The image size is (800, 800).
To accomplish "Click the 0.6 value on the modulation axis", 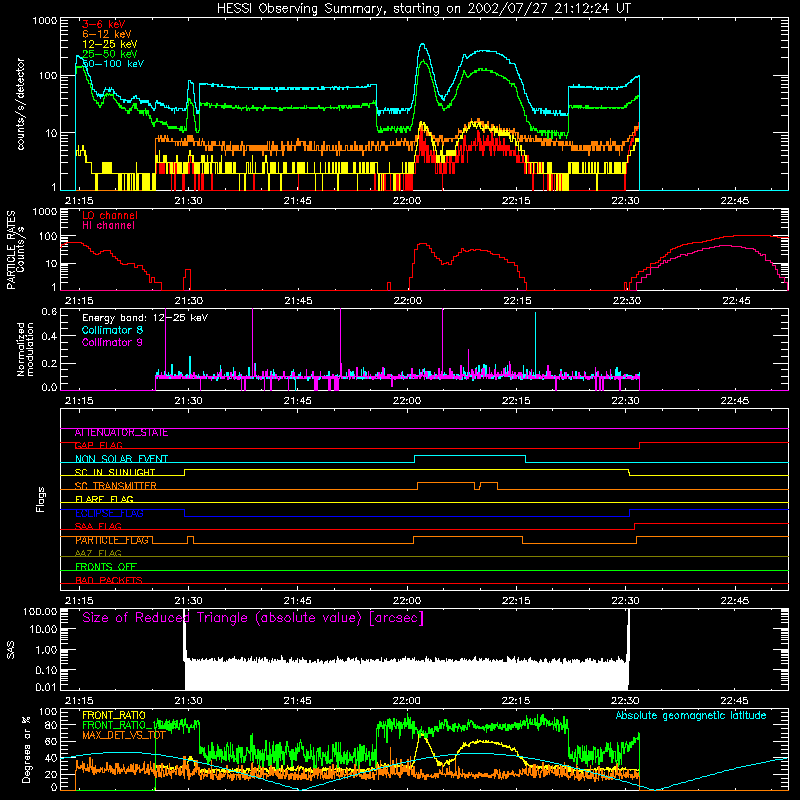I will pos(49,312).
